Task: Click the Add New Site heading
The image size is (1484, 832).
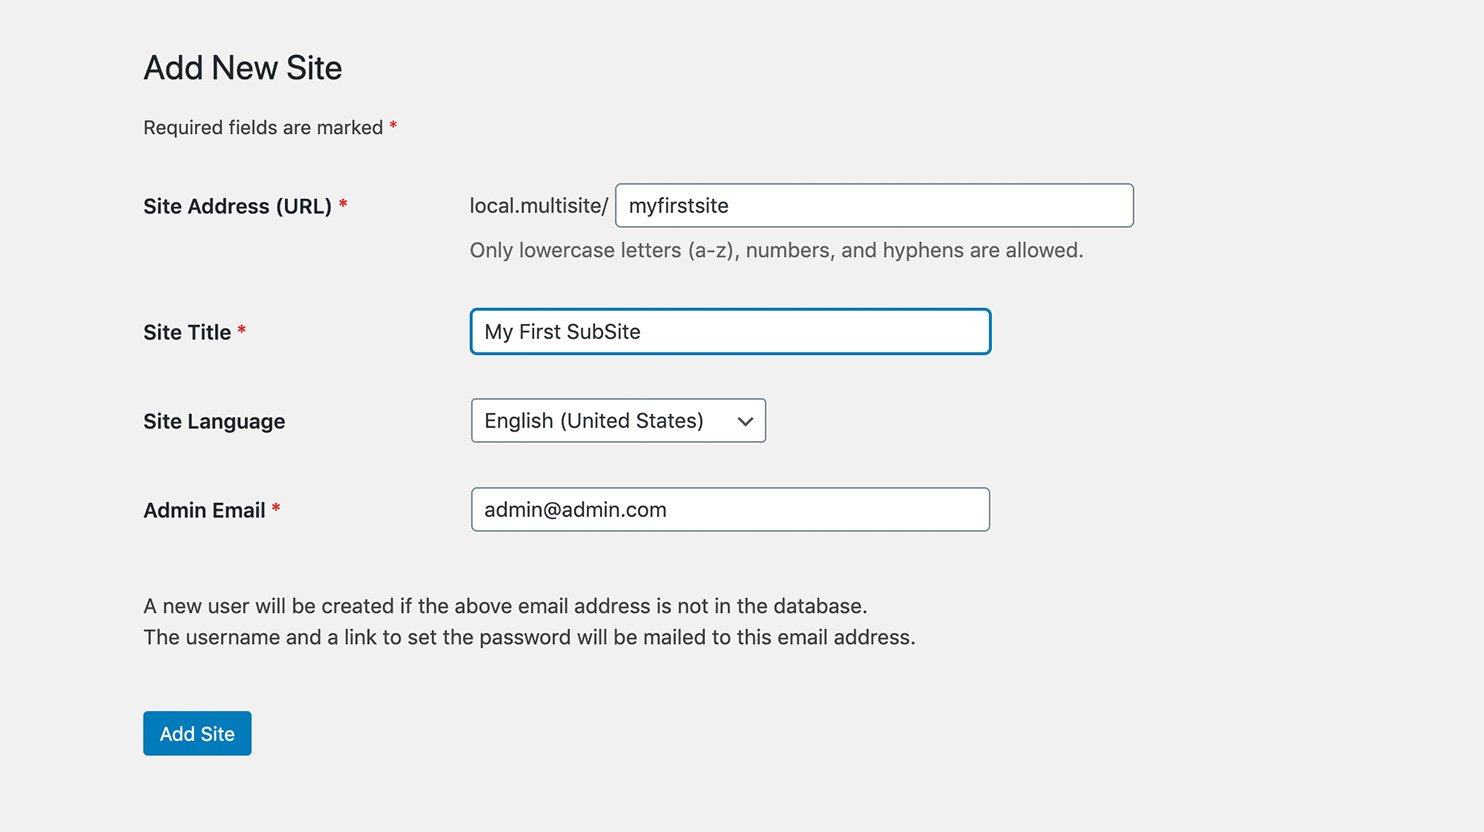Action: (243, 67)
